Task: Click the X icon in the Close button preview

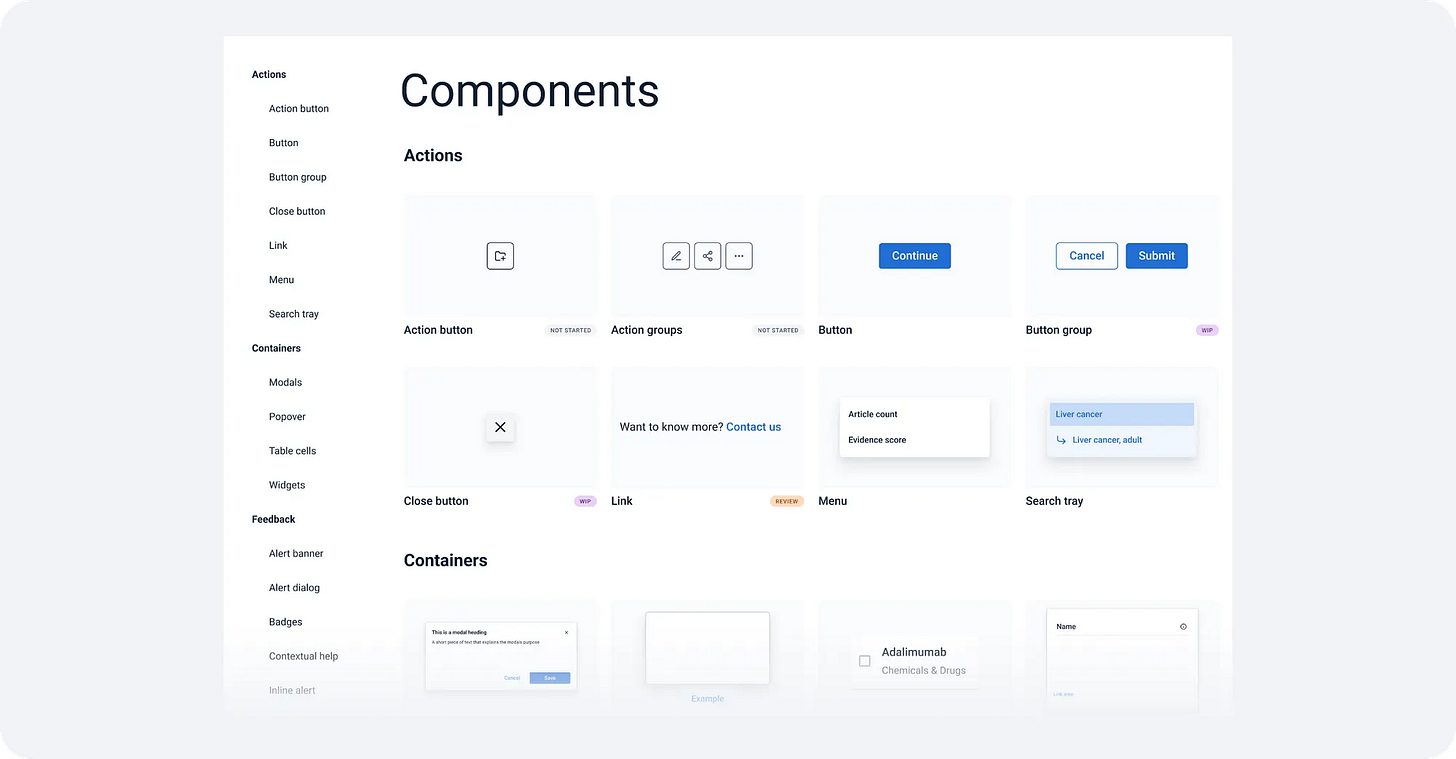Action: coord(500,427)
